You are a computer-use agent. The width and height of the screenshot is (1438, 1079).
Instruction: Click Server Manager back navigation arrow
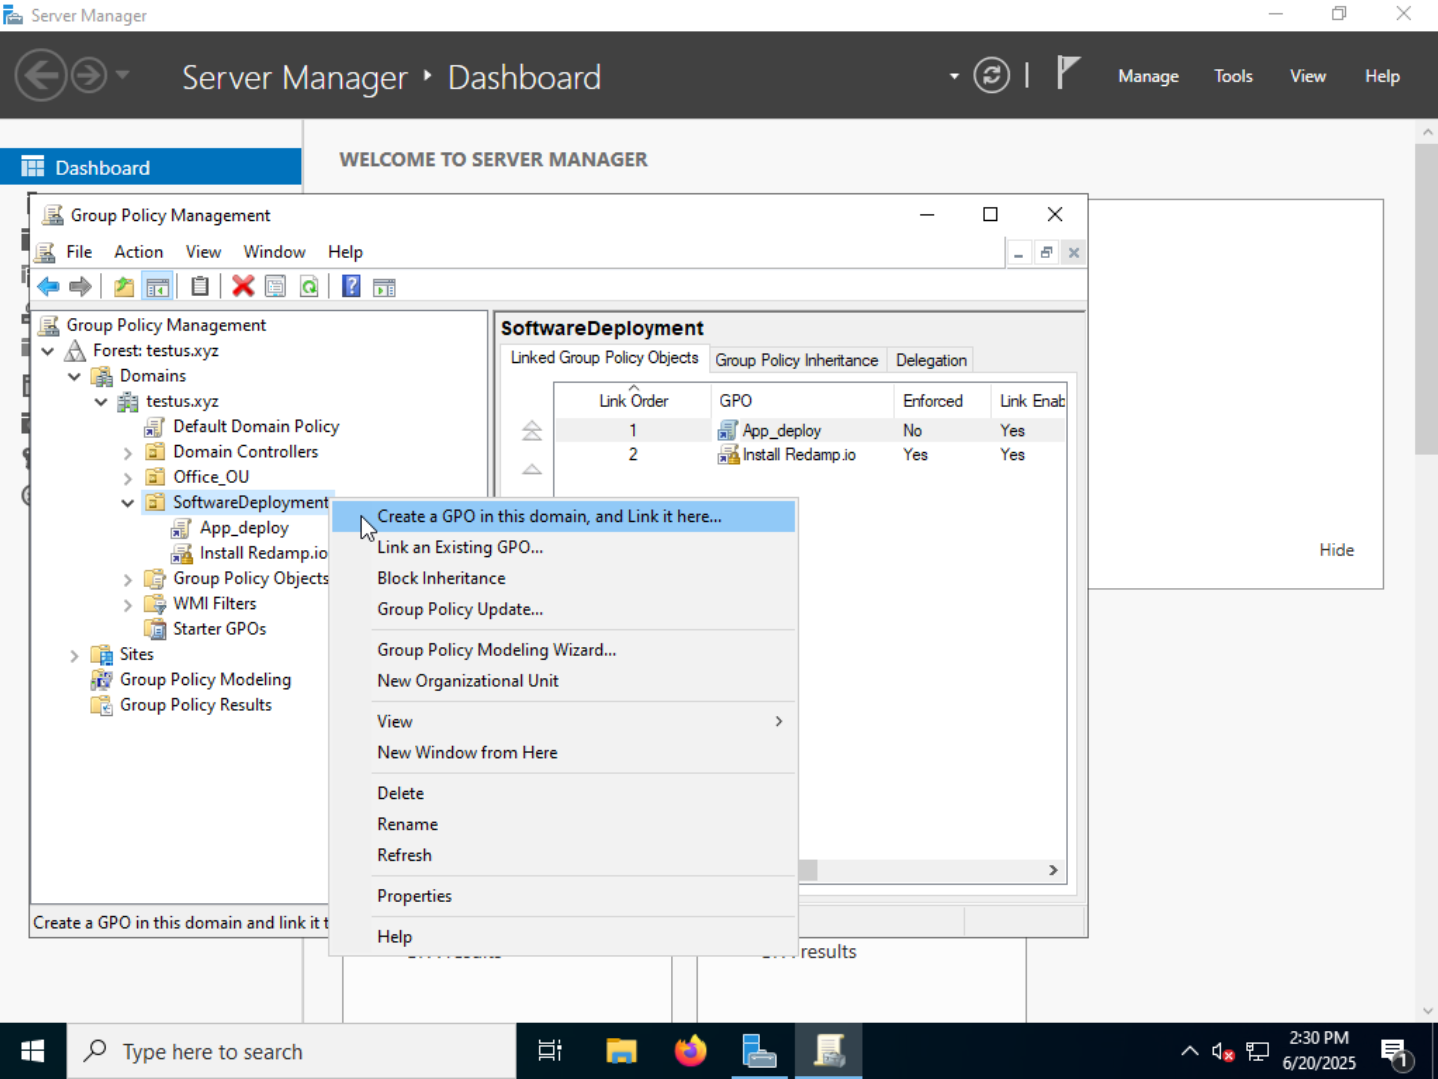41,76
